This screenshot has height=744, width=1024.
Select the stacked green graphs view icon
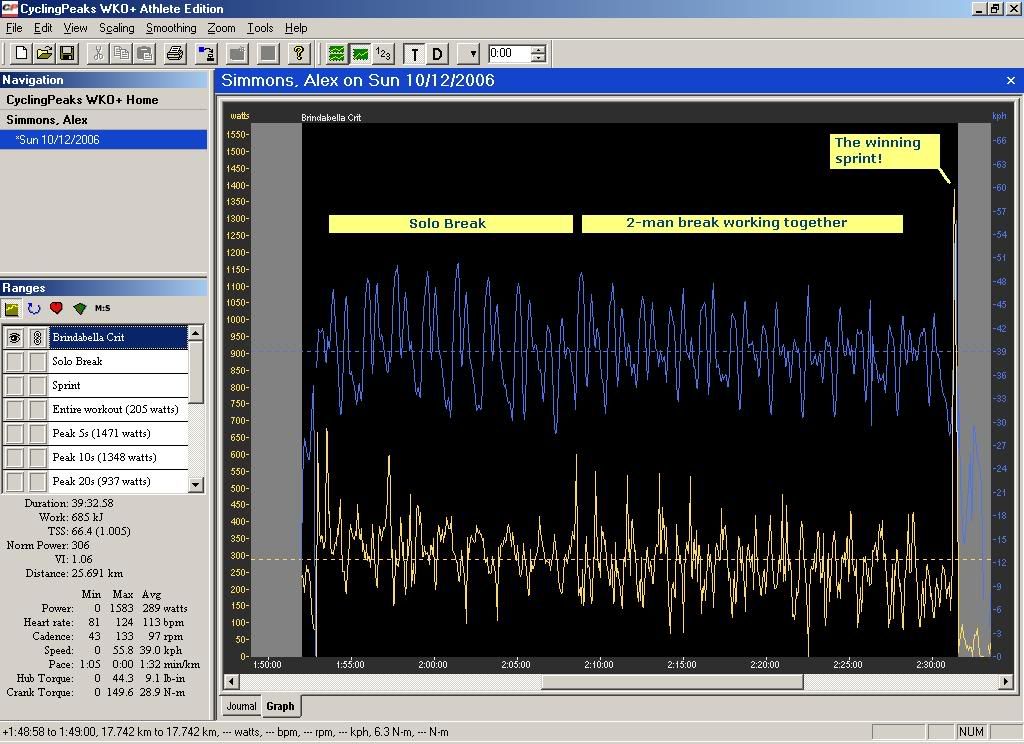pyautogui.click(x=336, y=54)
